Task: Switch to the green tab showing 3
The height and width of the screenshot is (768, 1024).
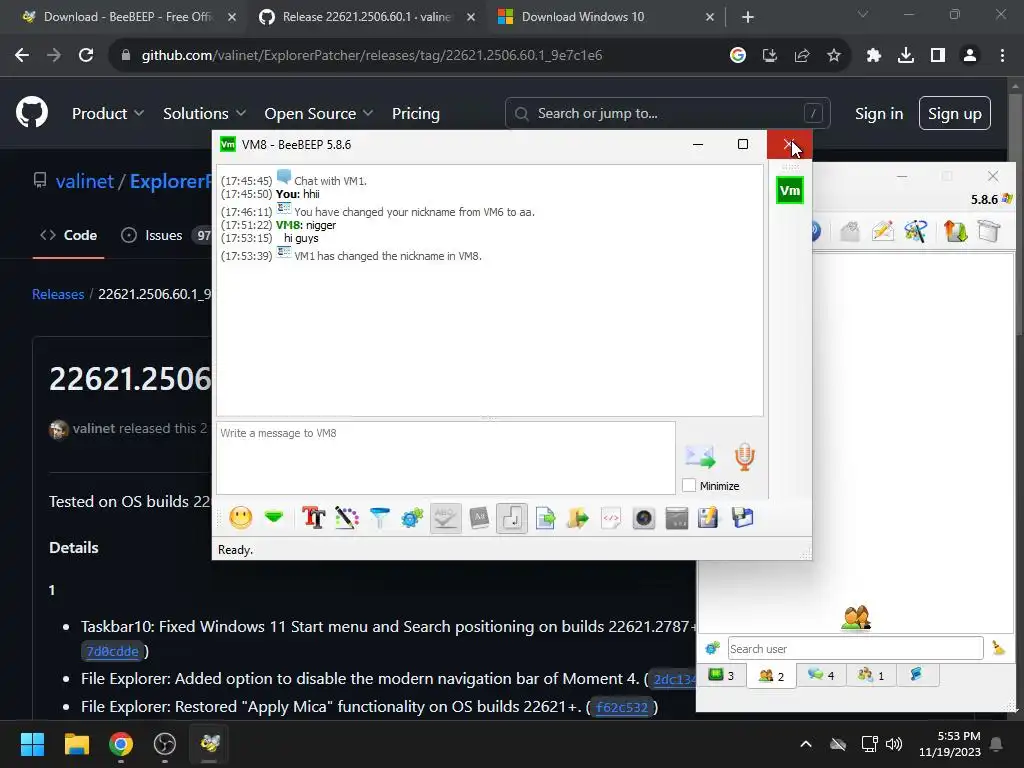Action: [721, 675]
